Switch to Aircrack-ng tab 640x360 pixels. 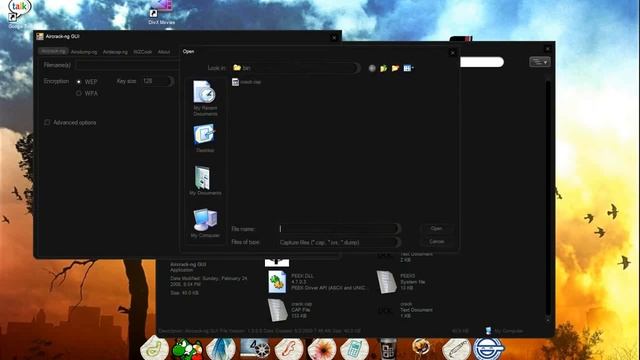(x=53, y=51)
